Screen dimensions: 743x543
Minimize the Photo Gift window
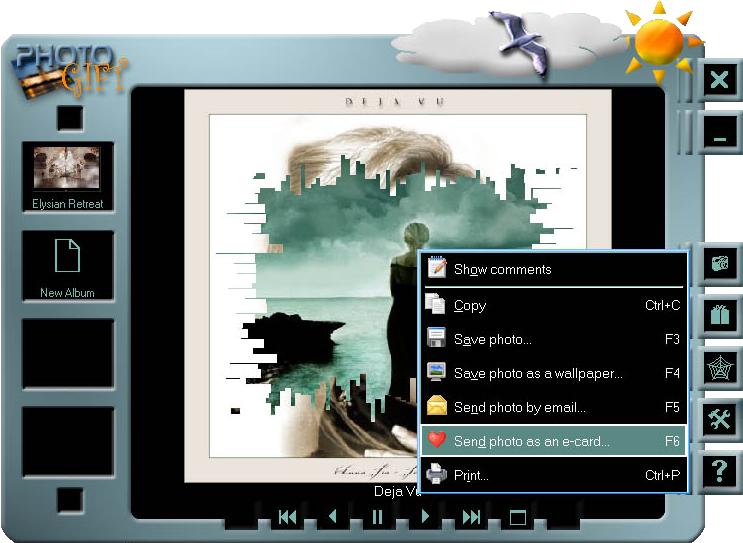pyautogui.click(x=719, y=133)
